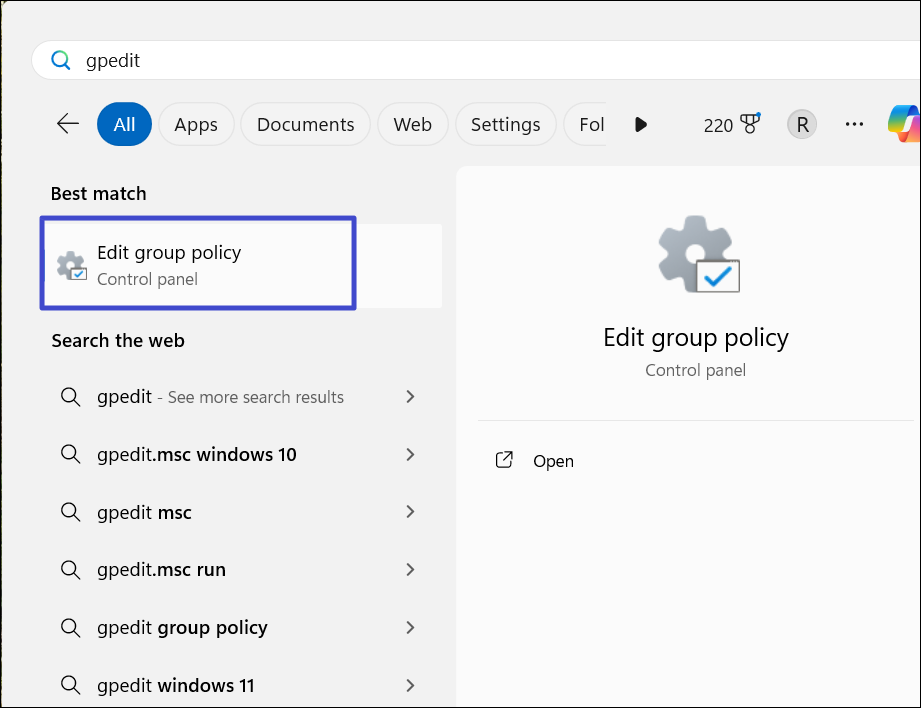The image size is (921, 708).
Task: Click Open in the preview pane
Action: tap(553, 461)
